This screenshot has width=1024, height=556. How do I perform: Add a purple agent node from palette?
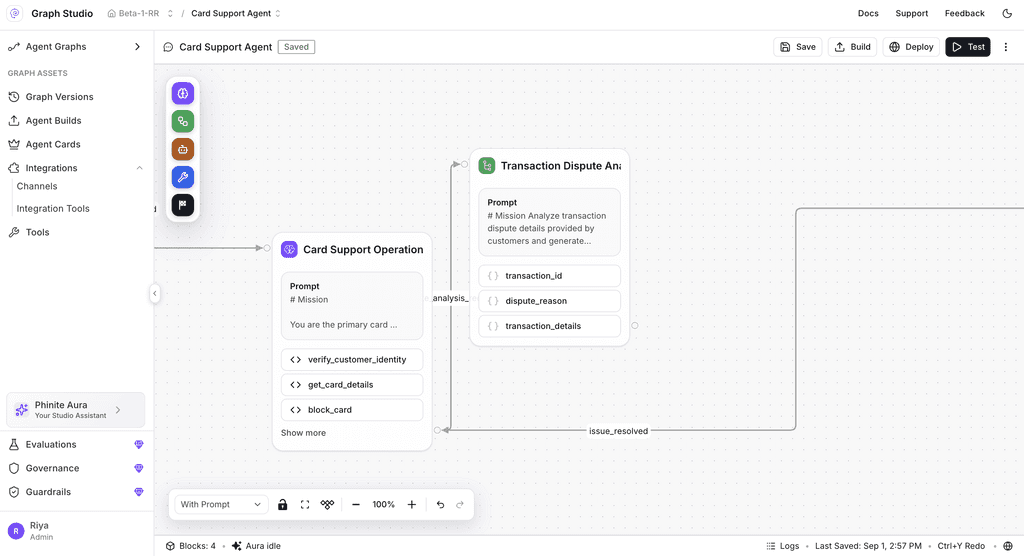(183, 93)
